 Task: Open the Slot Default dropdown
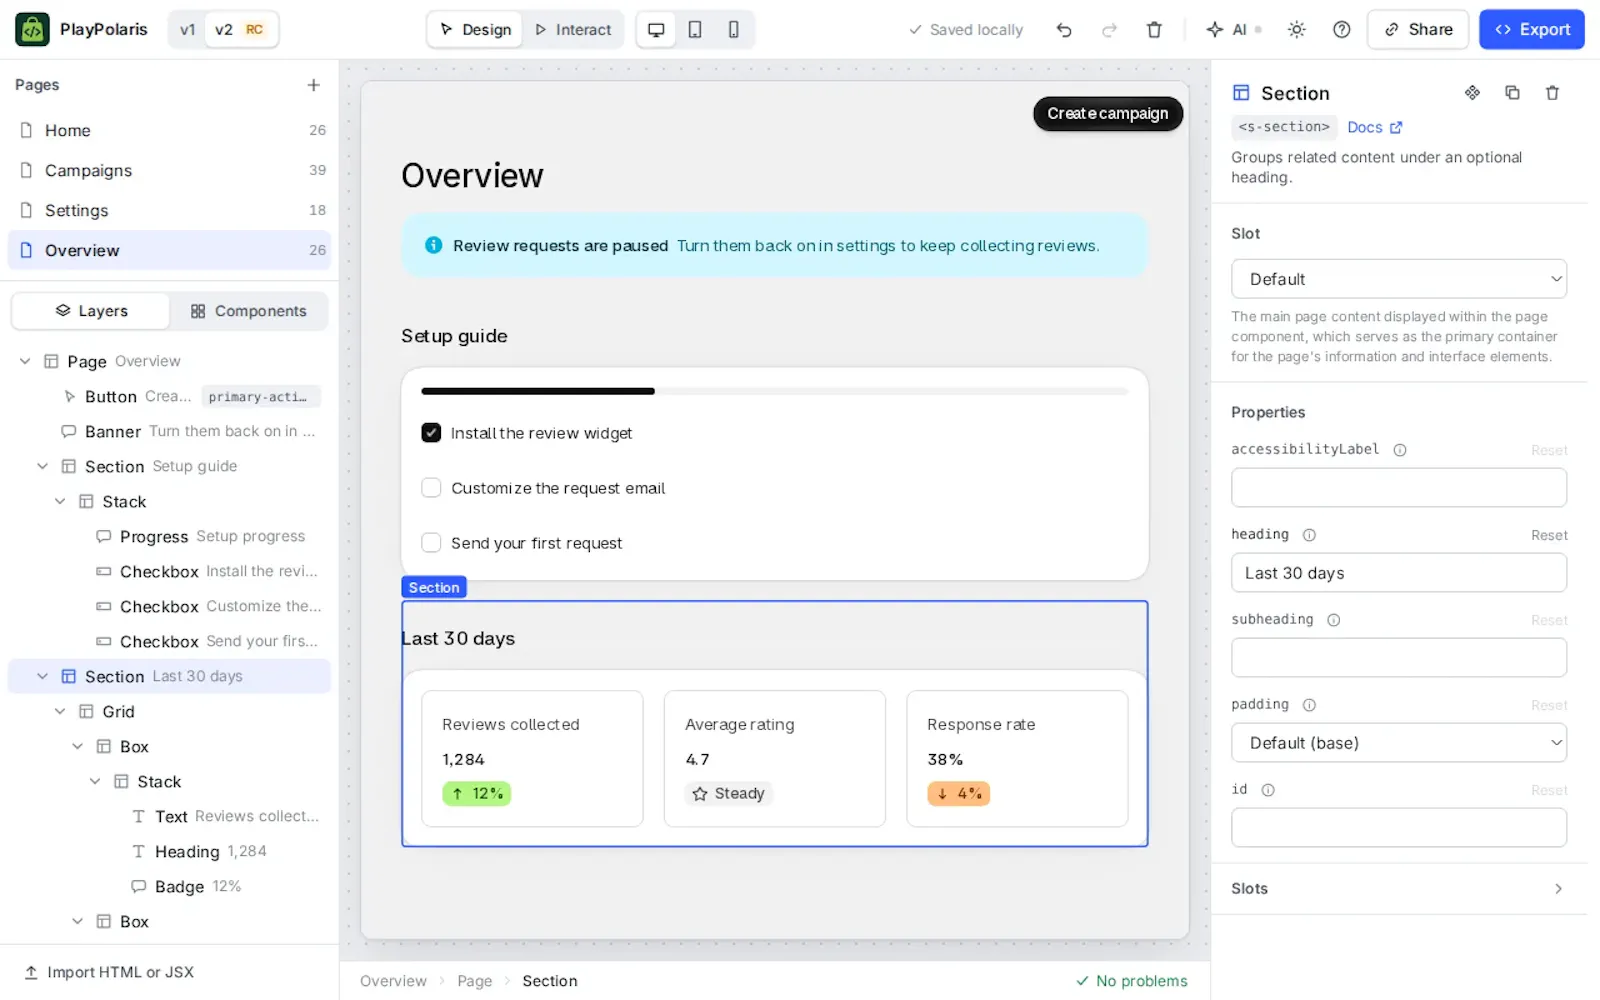(1399, 279)
